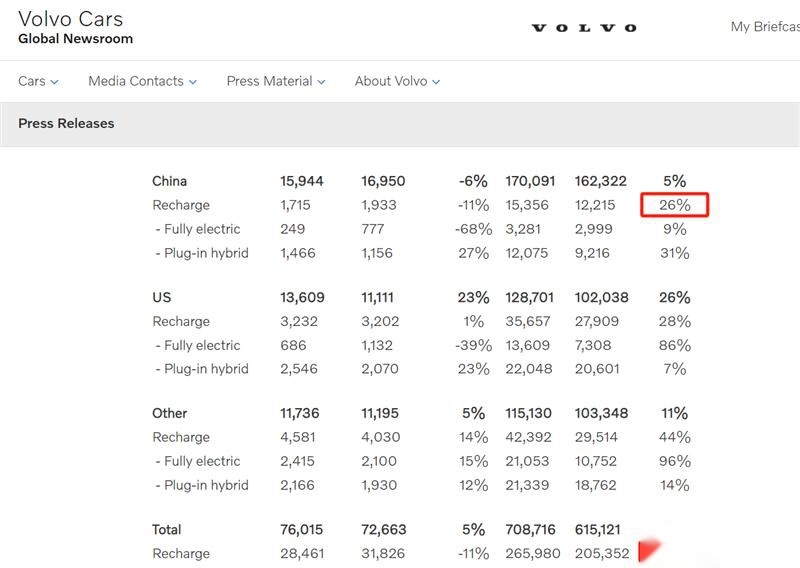Select the US Recharge value 35,657

click(x=529, y=322)
